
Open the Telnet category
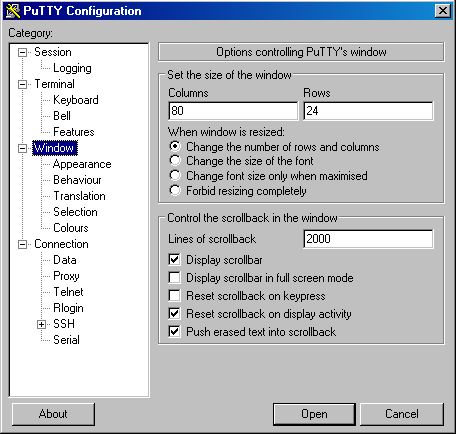[68, 292]
